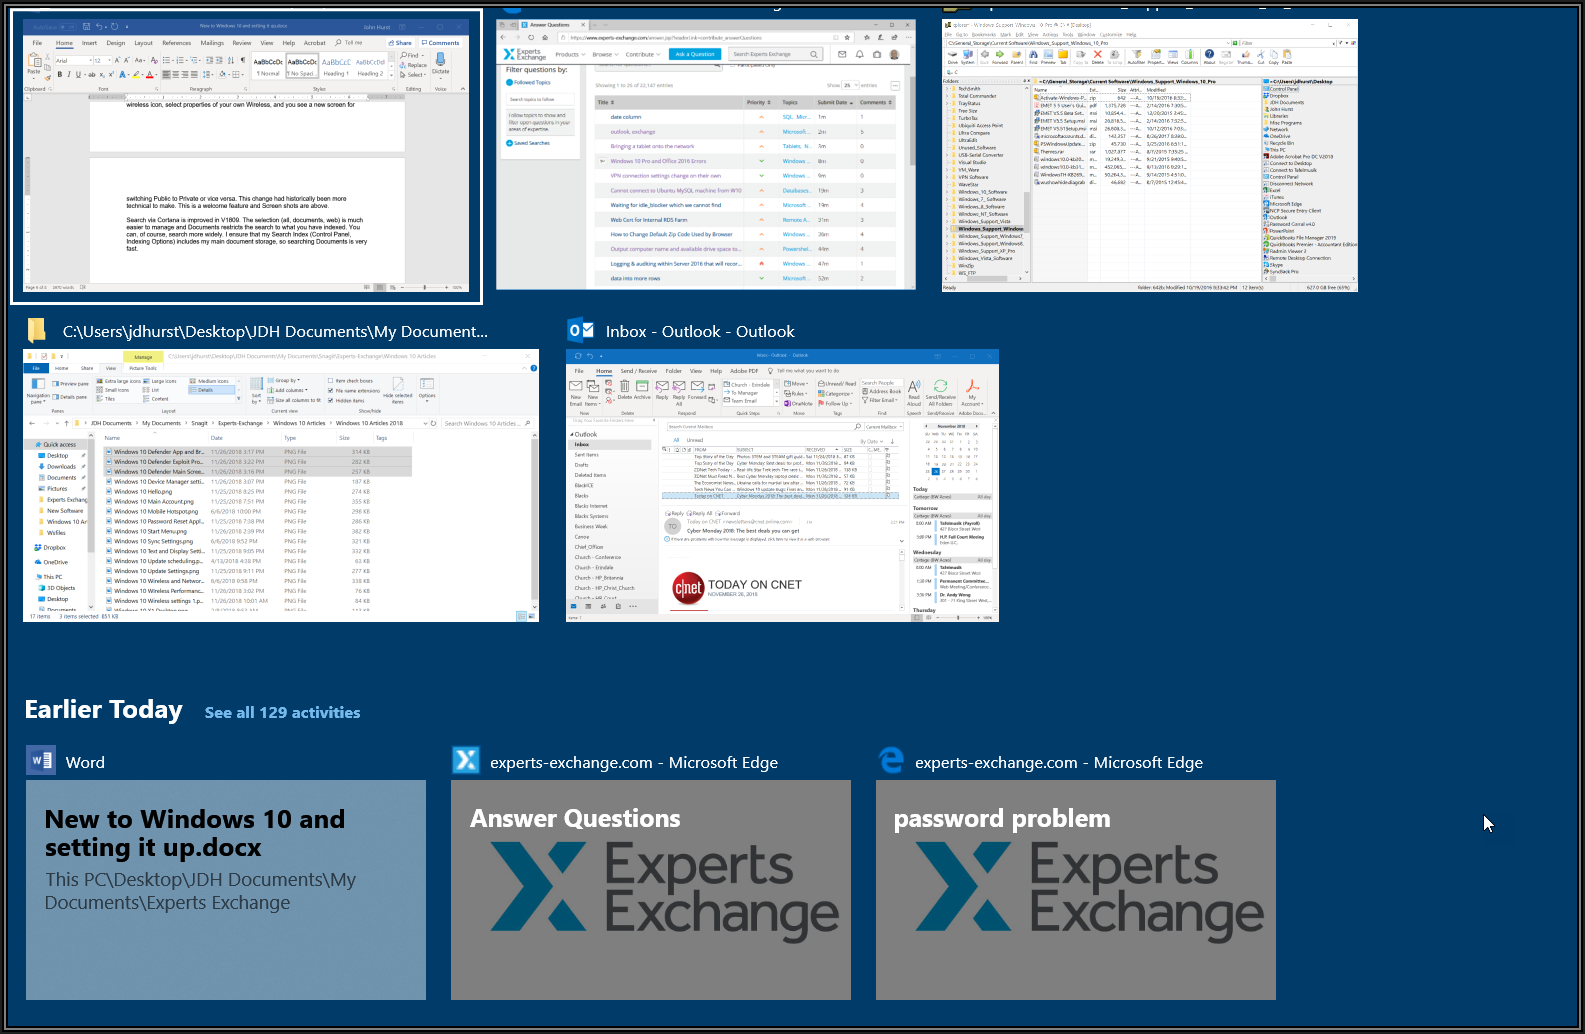This screenshot has width=1585, height=1034.
Task: Click the file list vertical scrollbar in File Explorer
Action: click(534, 517)
